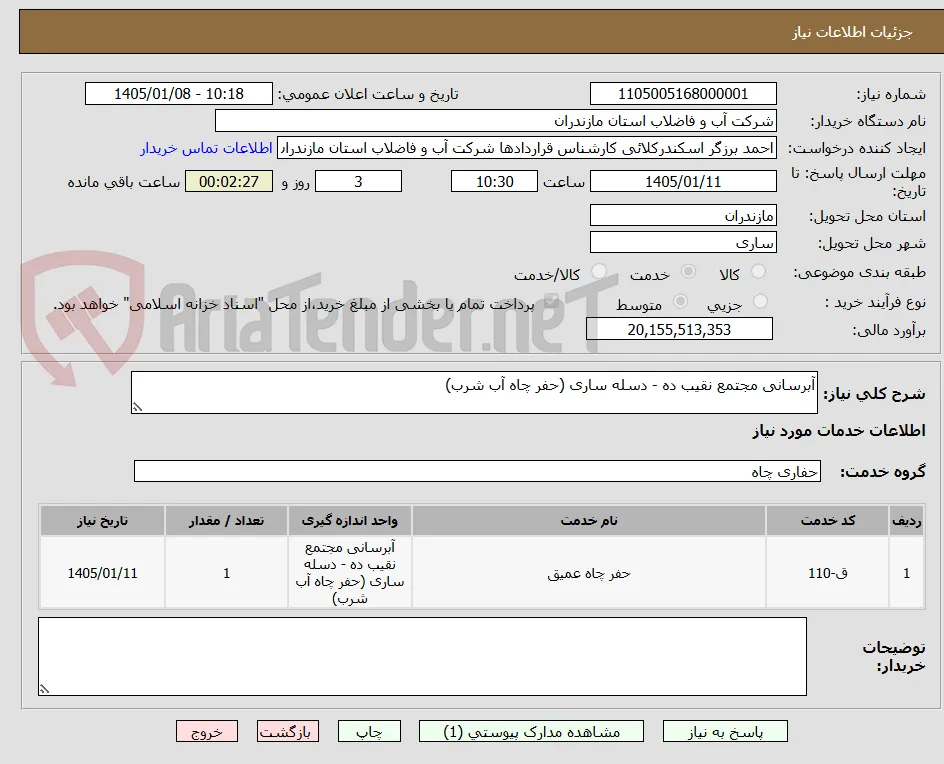Click the quantity cell showing 1
Viewport: 944px width, 764px height.
226,573
